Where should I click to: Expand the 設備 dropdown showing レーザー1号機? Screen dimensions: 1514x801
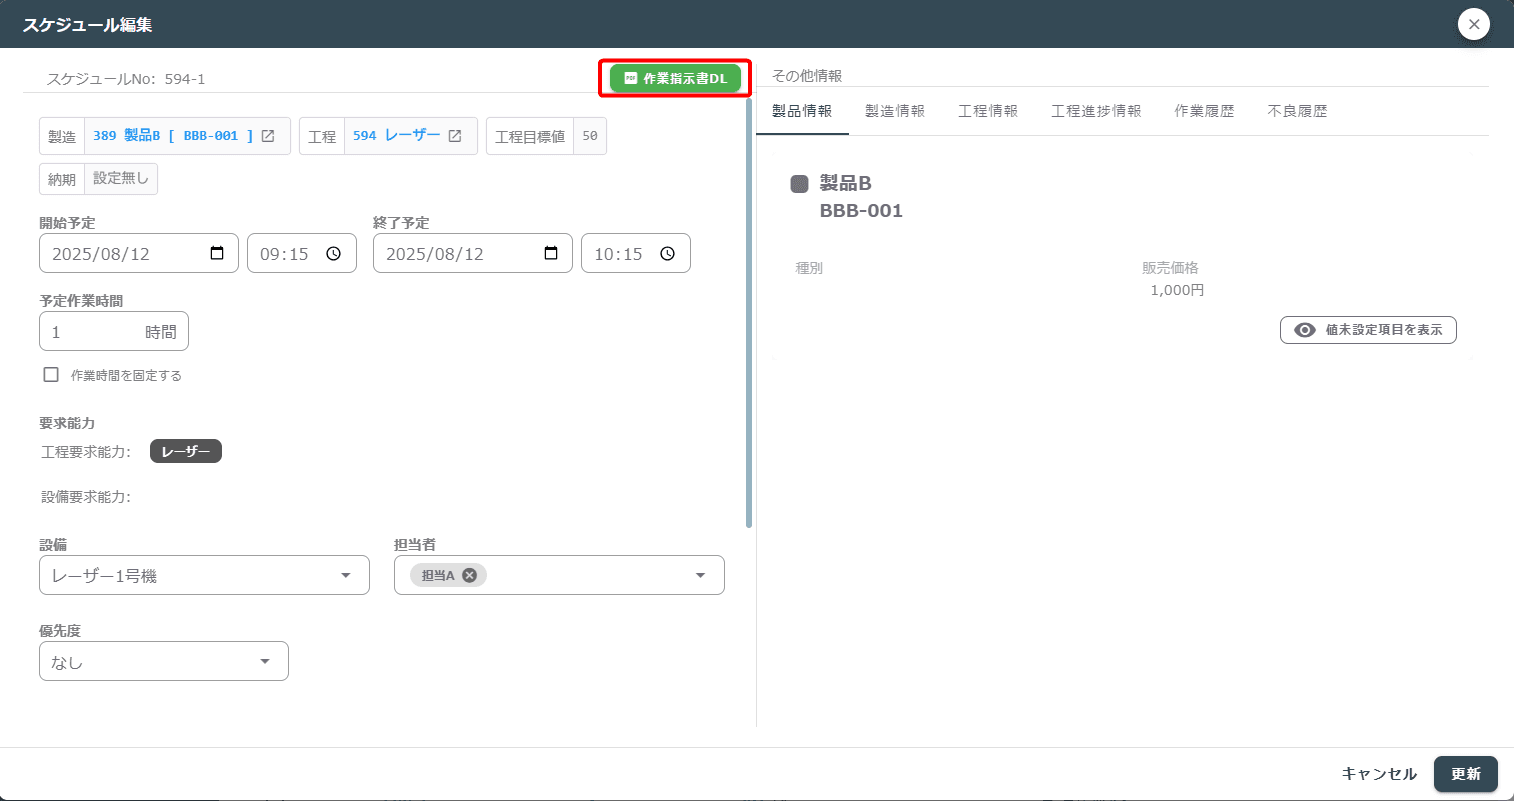tap(204, 575)
